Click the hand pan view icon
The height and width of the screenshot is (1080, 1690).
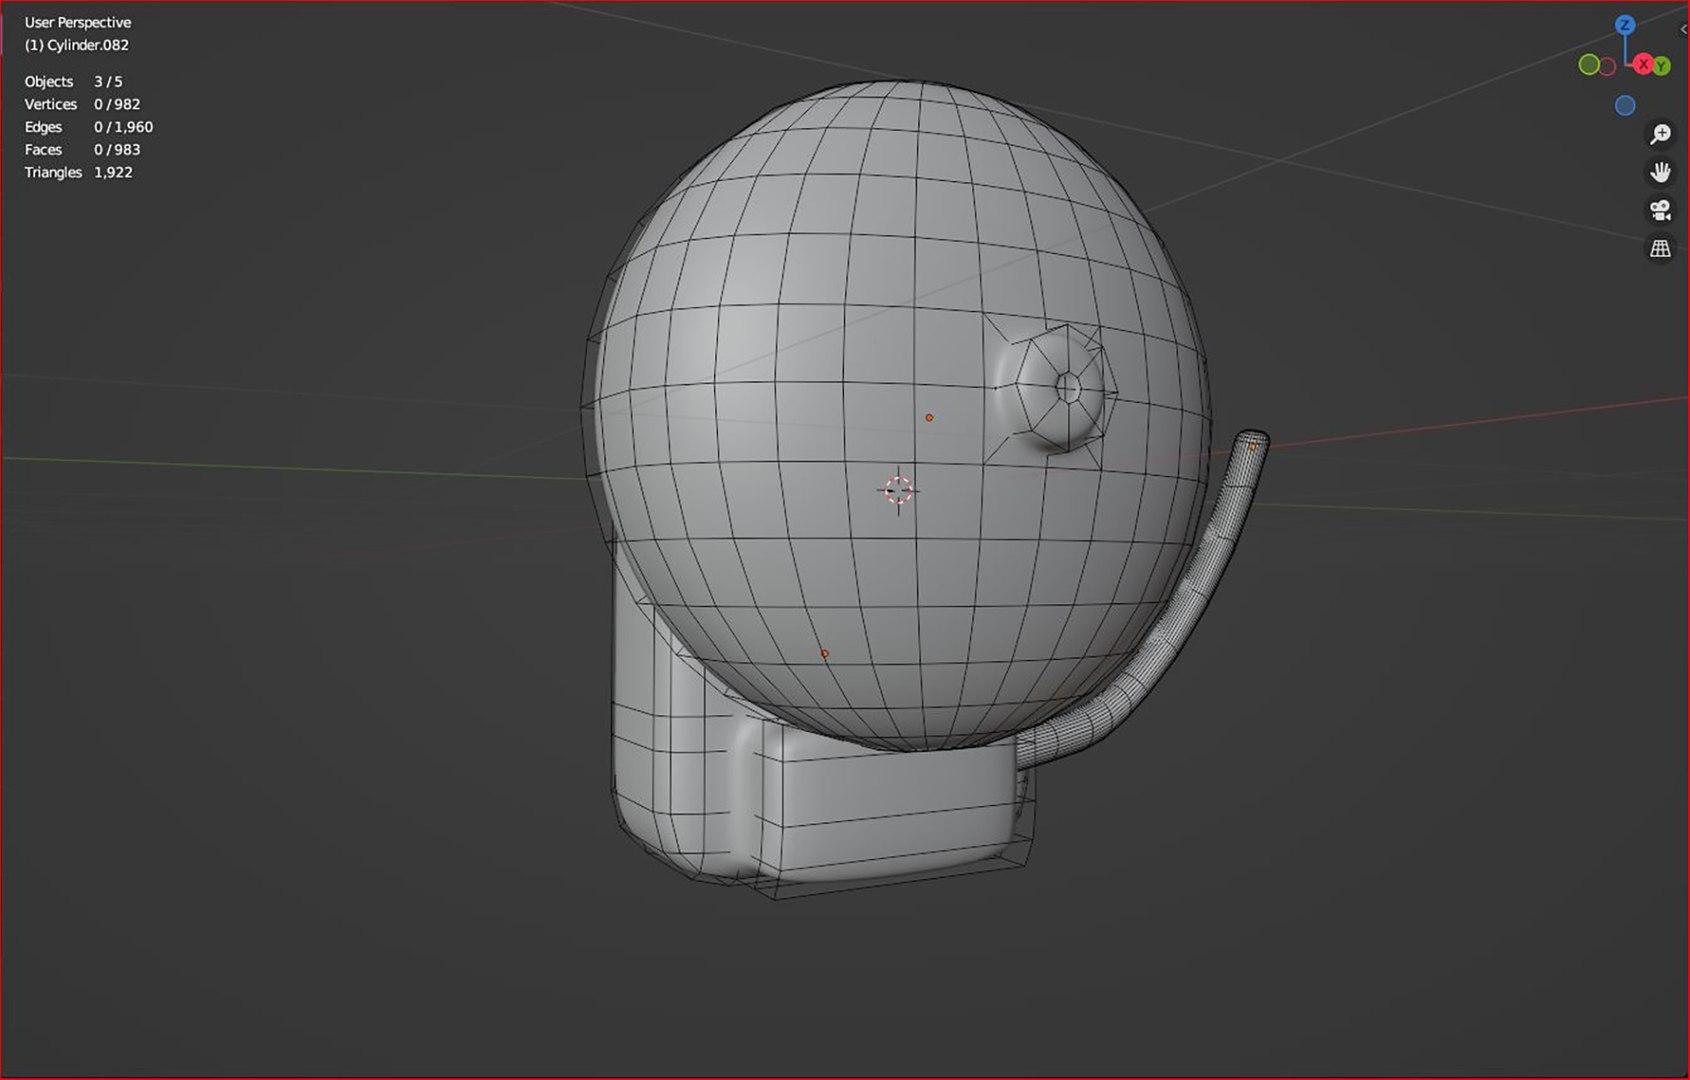1660,172
